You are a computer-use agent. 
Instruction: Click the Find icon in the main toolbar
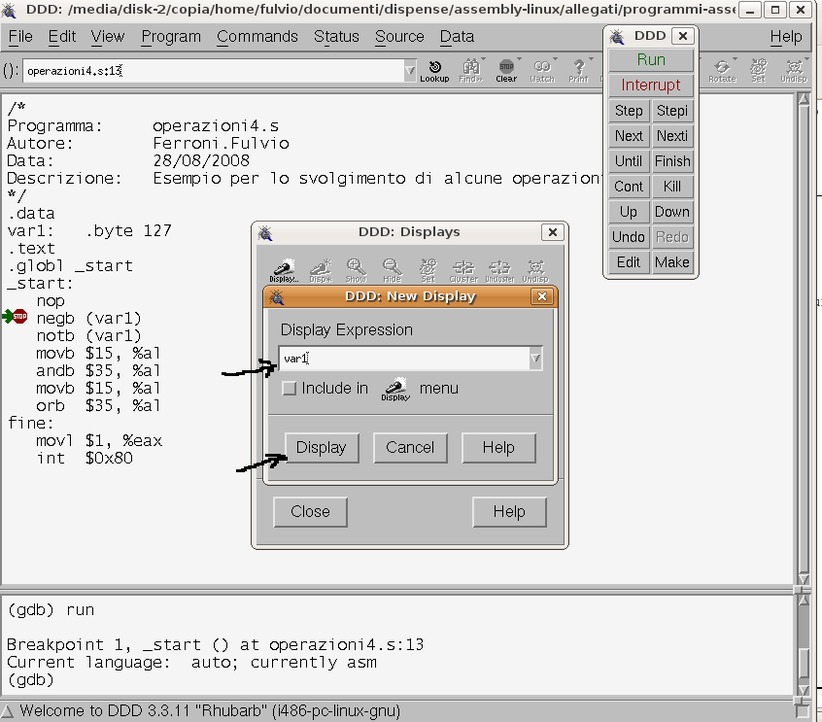470,71
